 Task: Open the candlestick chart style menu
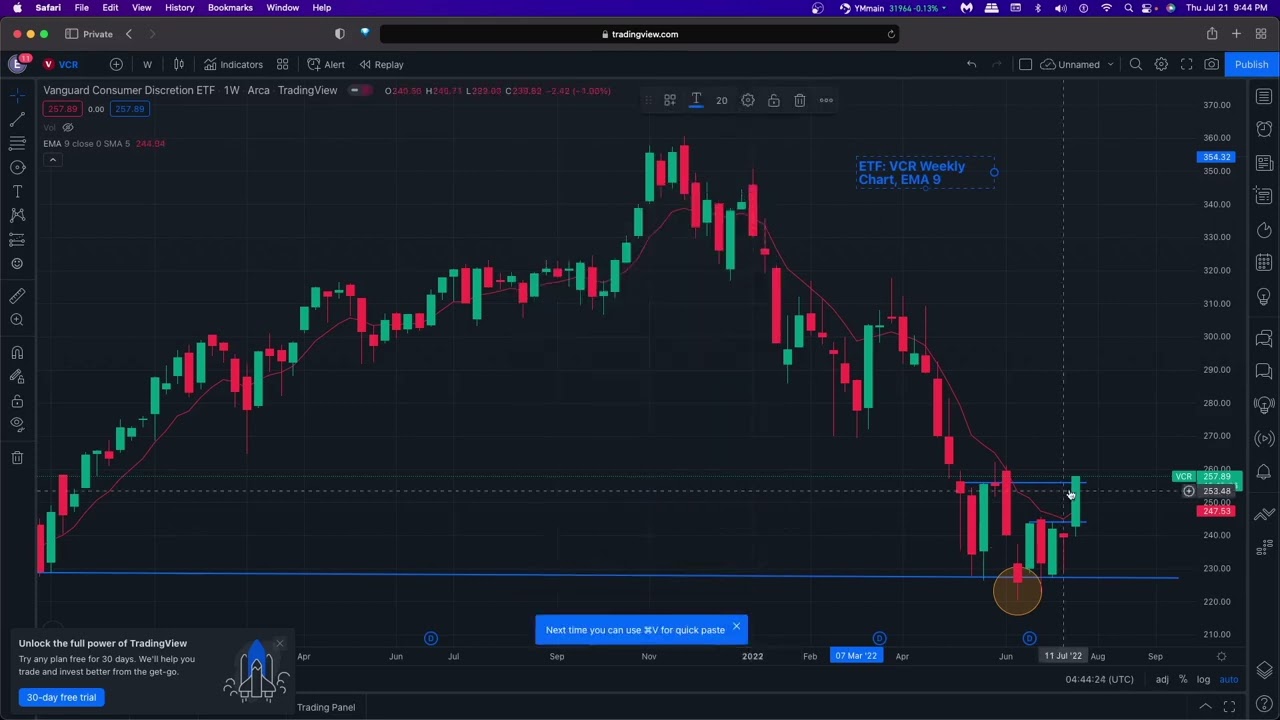point(179,64)
